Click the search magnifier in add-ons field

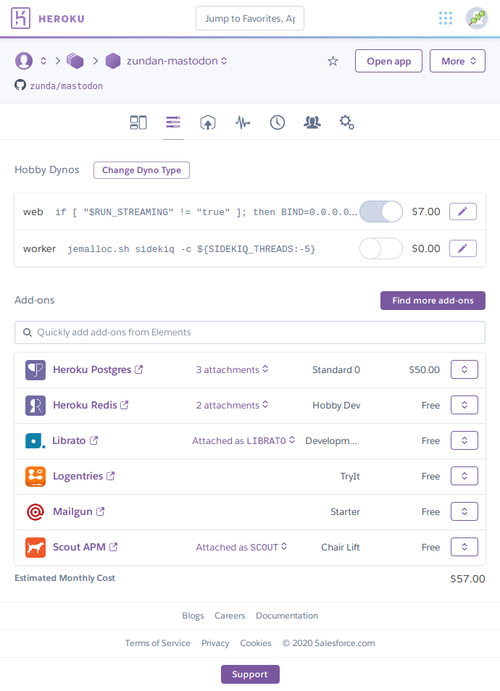[x=27, y=332]
